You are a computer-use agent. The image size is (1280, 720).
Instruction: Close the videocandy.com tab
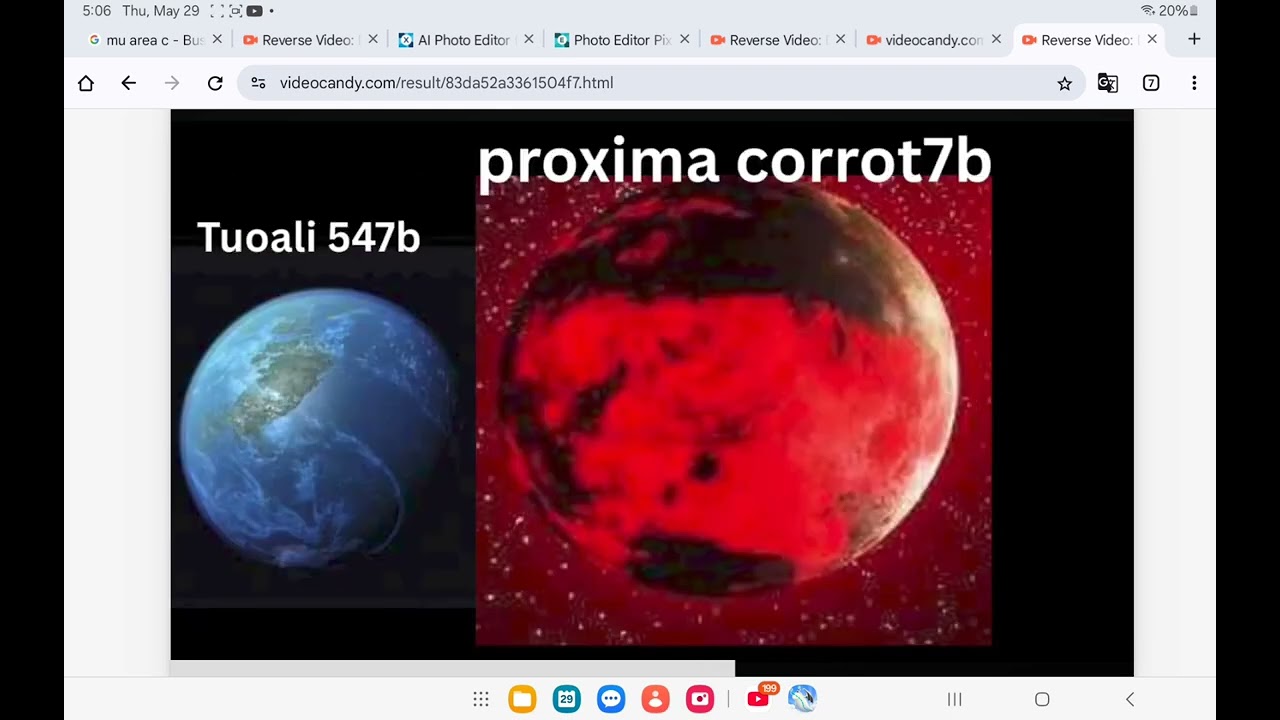coord(997,39)
